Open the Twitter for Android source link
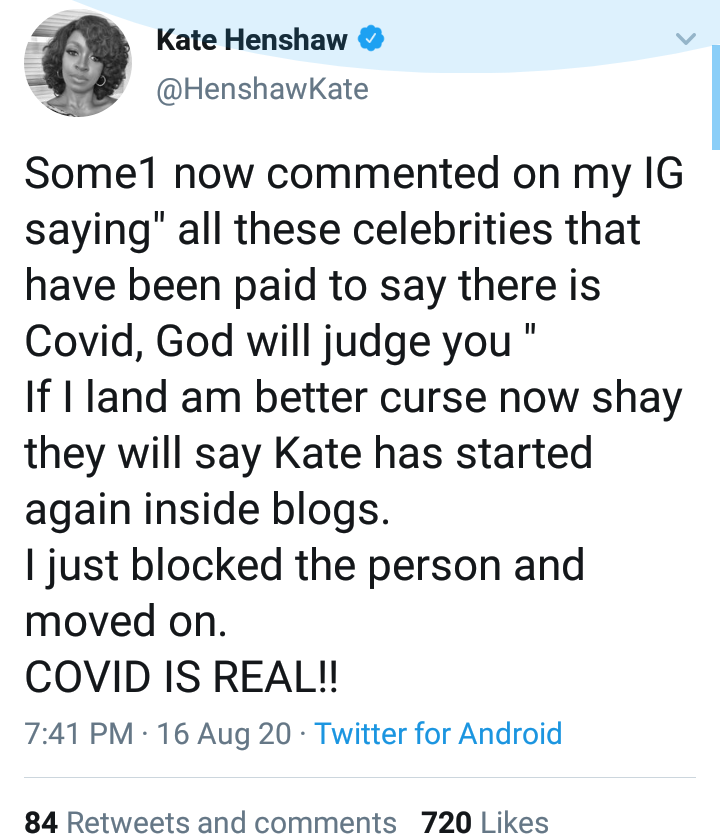The height and width of the screenshot is (838, 720). (438, 734)
